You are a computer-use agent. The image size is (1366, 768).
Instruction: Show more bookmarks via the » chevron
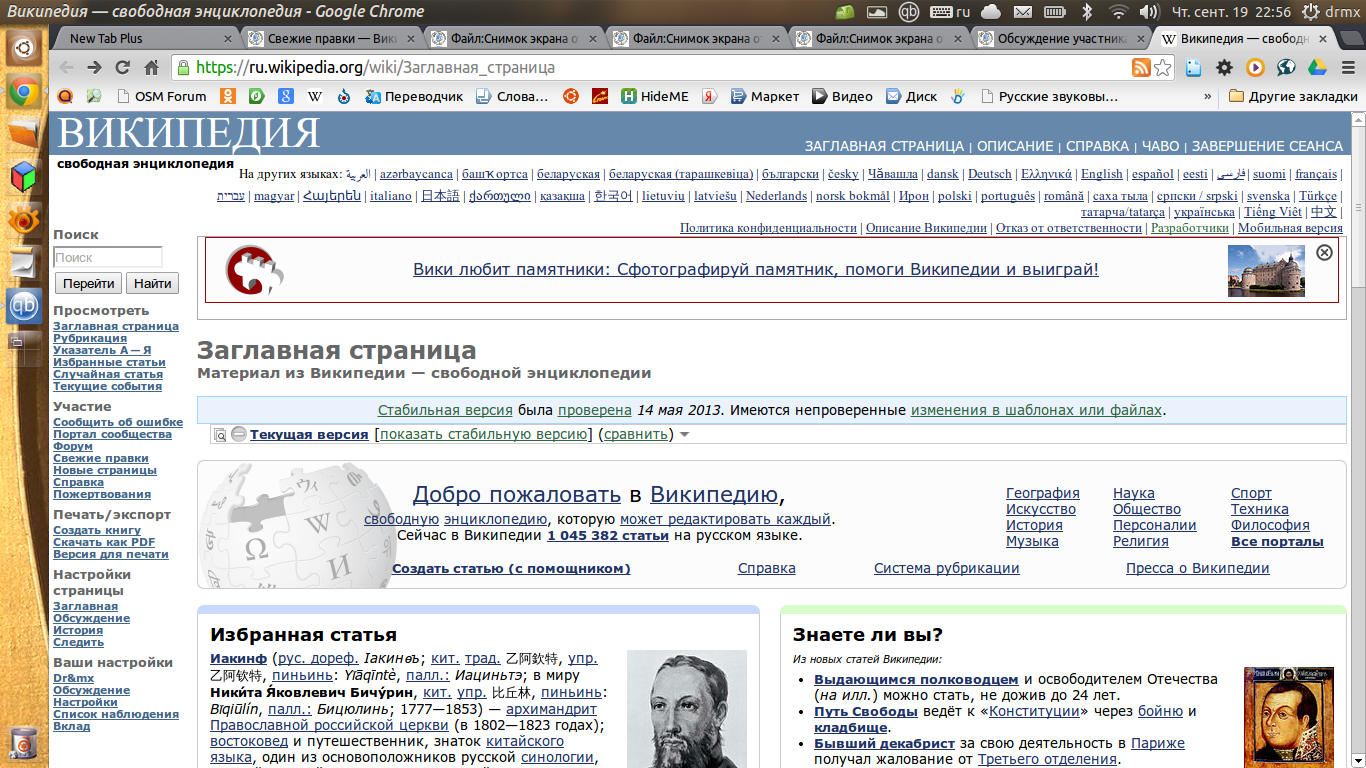(1207, 97)
